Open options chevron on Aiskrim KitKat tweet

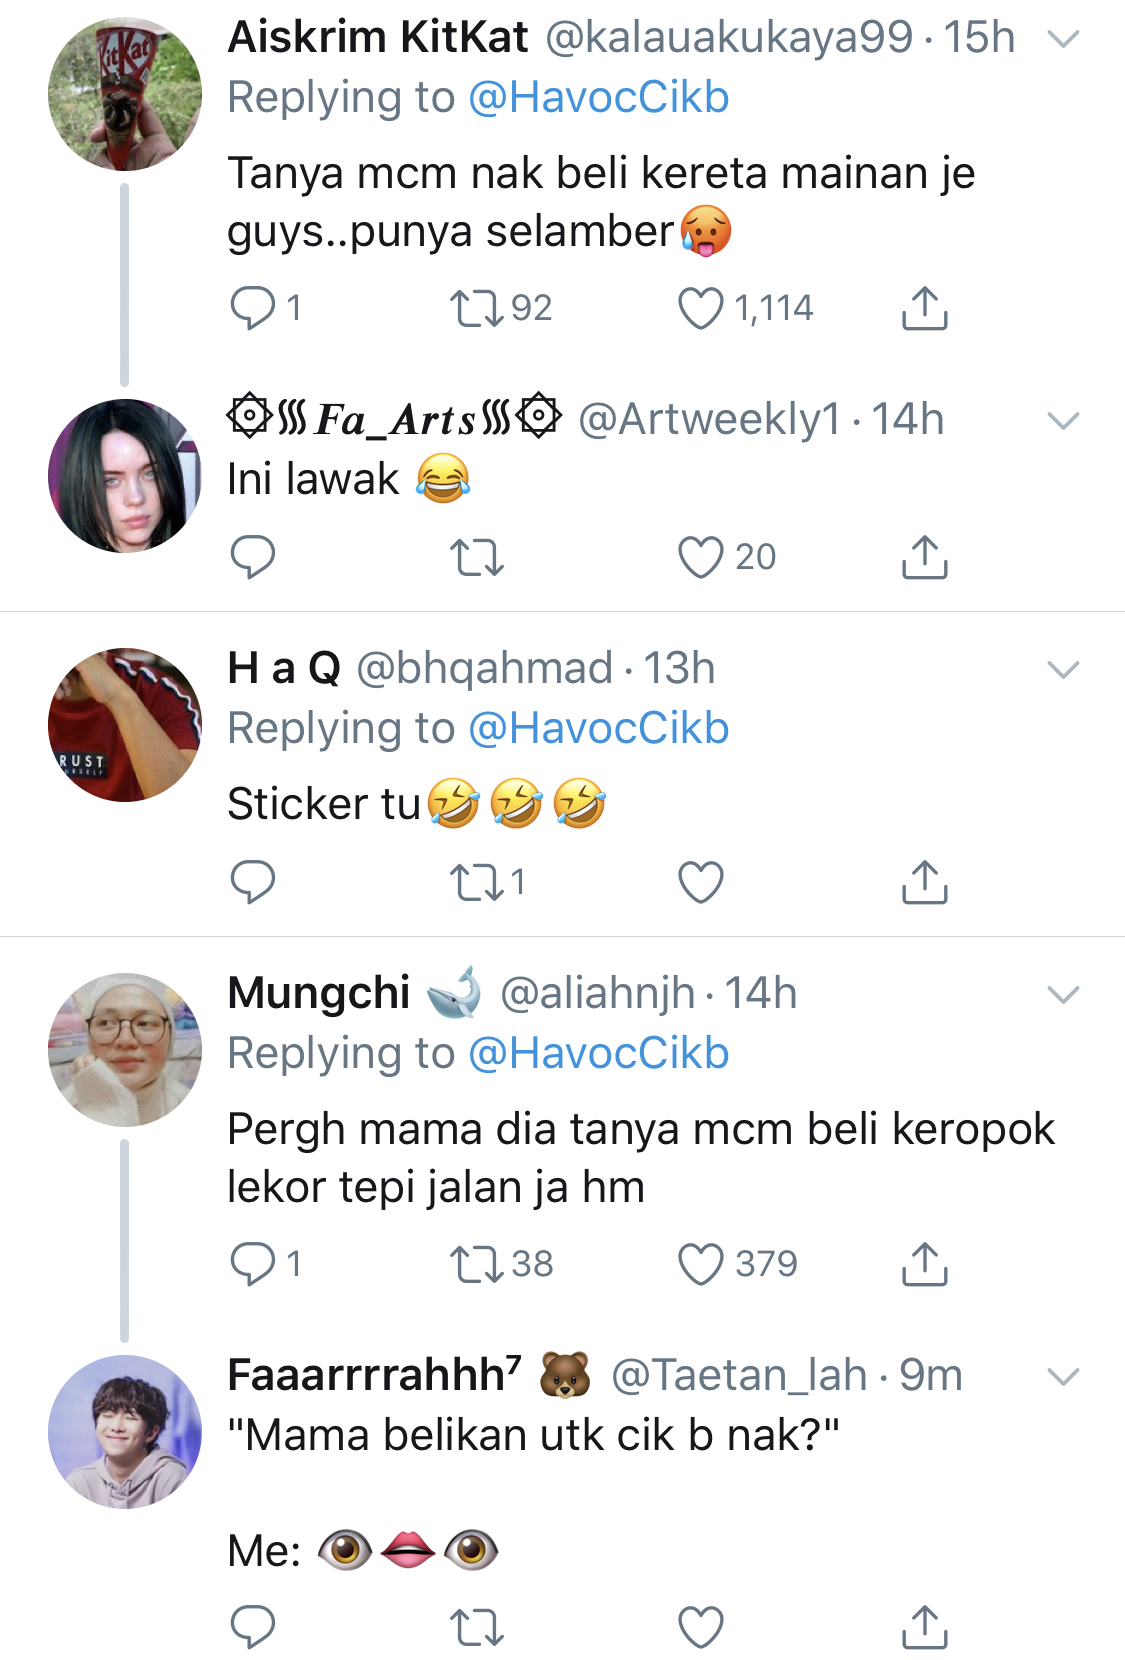coord(1063,39)
